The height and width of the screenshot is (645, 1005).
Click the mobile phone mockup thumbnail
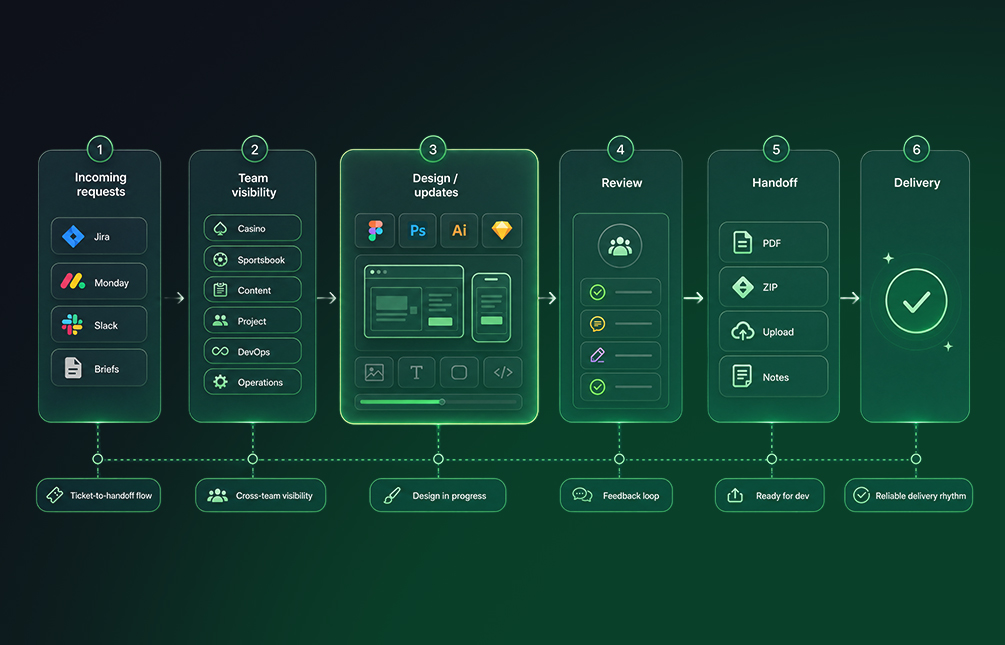(491, 307)
